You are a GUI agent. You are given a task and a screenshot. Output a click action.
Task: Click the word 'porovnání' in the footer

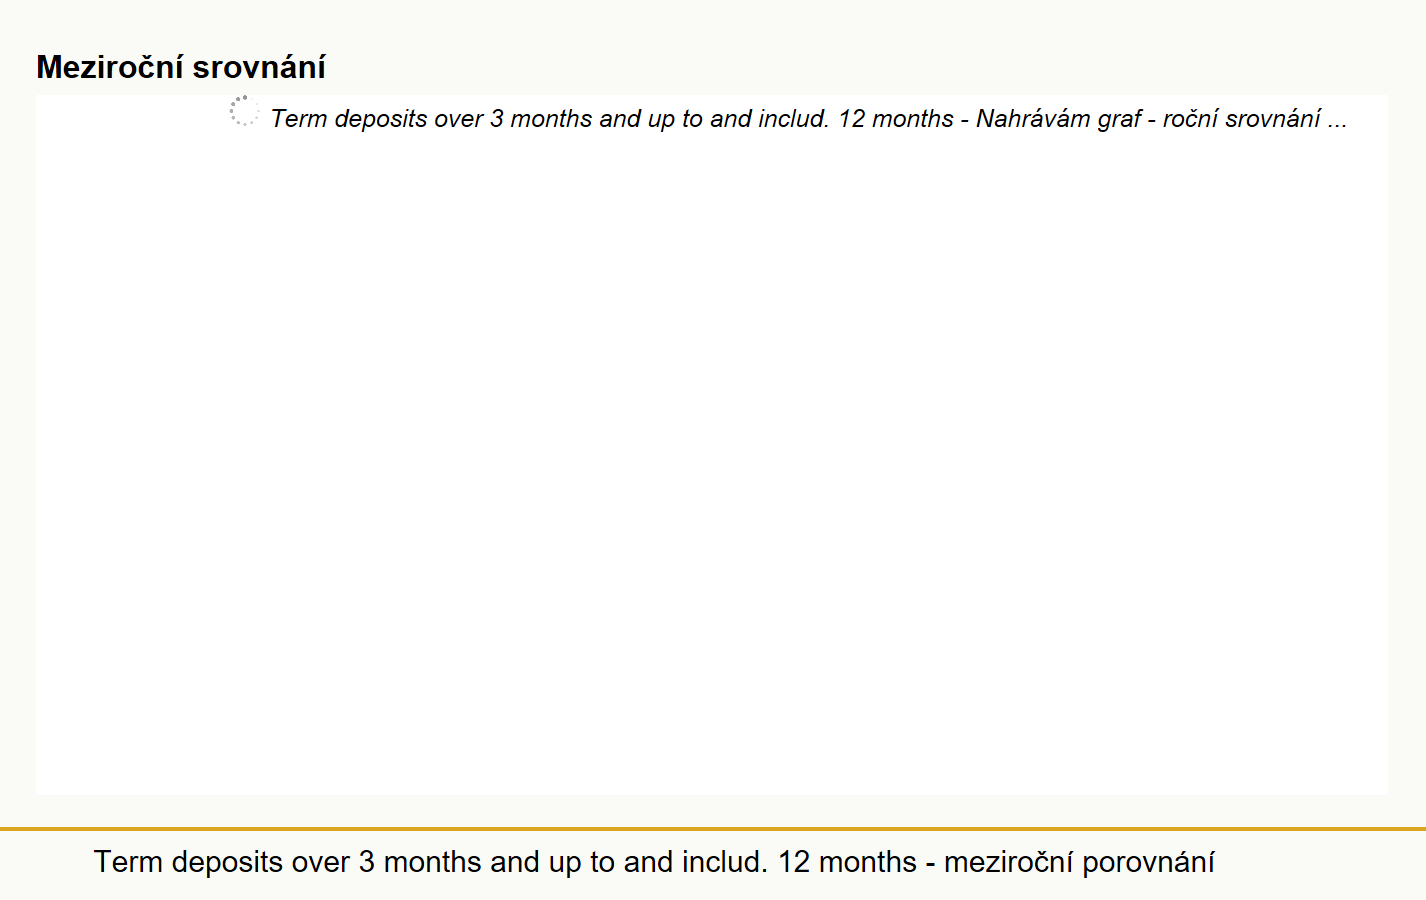(1148, 862)
